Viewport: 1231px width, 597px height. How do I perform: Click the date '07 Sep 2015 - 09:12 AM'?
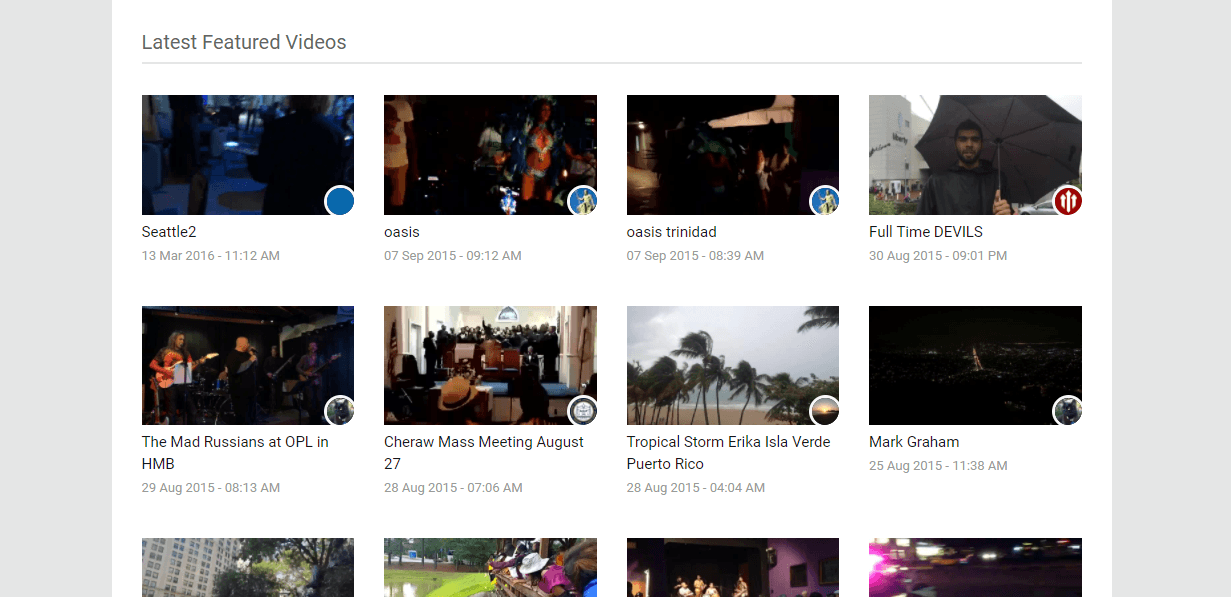pos(453,256)
